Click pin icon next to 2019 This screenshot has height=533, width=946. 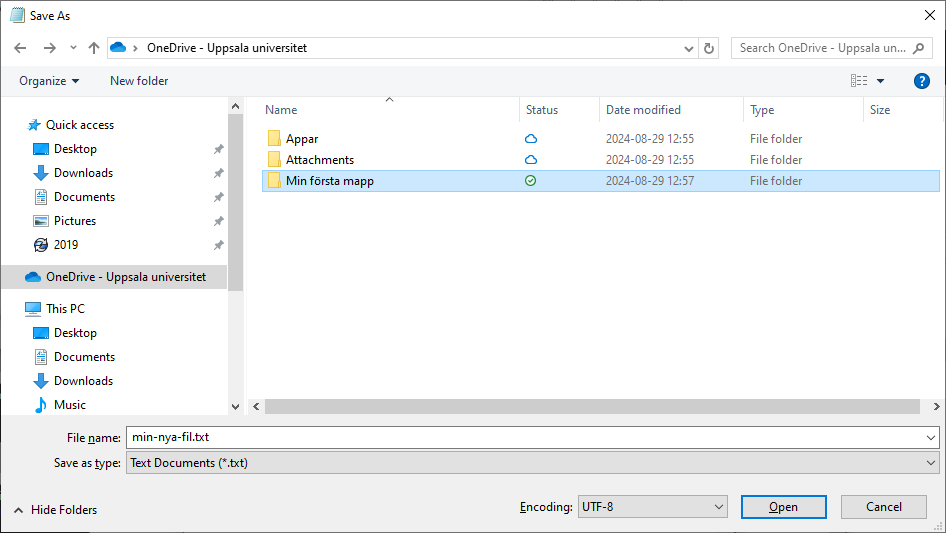218,245
